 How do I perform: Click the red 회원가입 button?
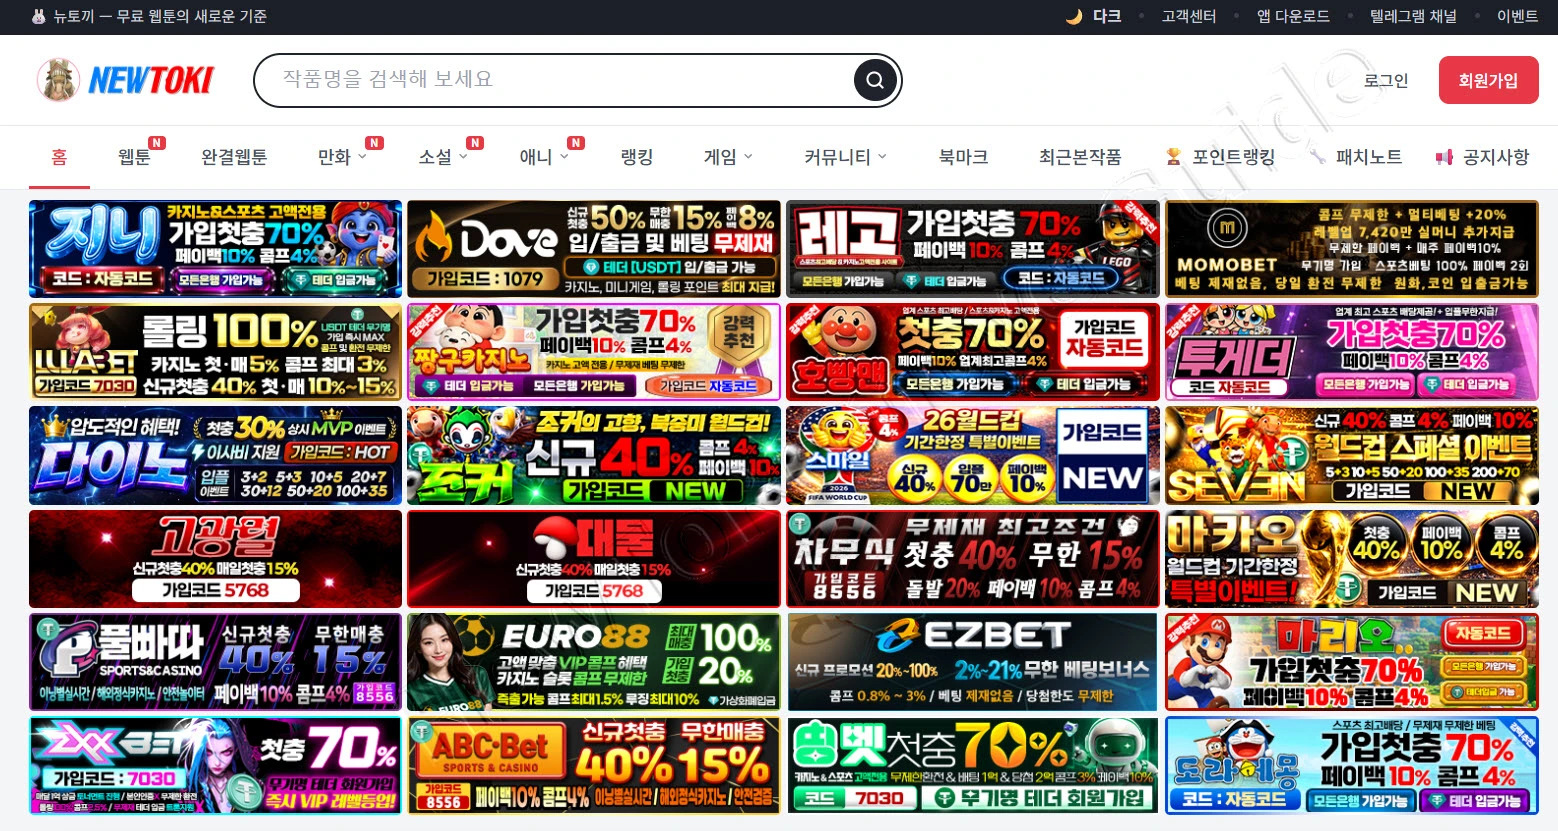click(x=1488, y=80)
